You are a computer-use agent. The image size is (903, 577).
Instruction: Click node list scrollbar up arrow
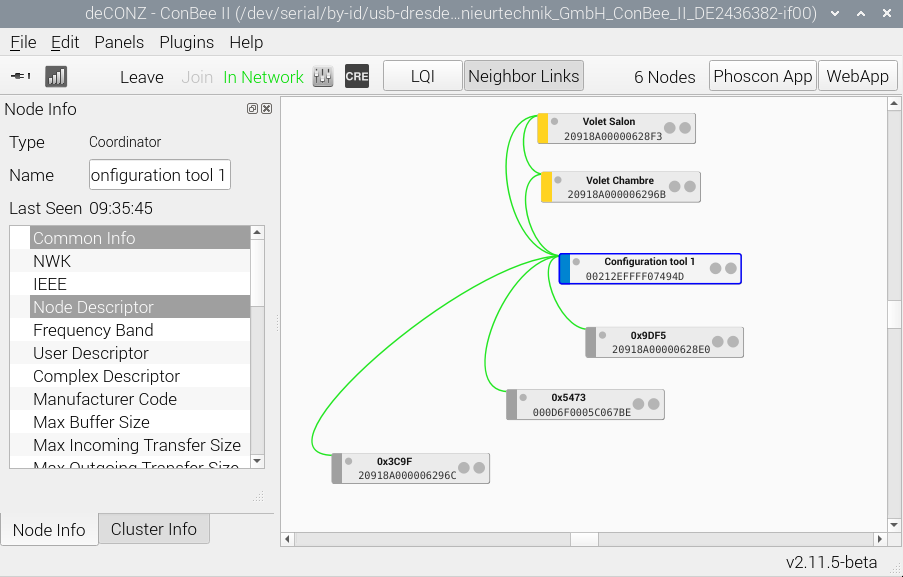pos(257,232)
